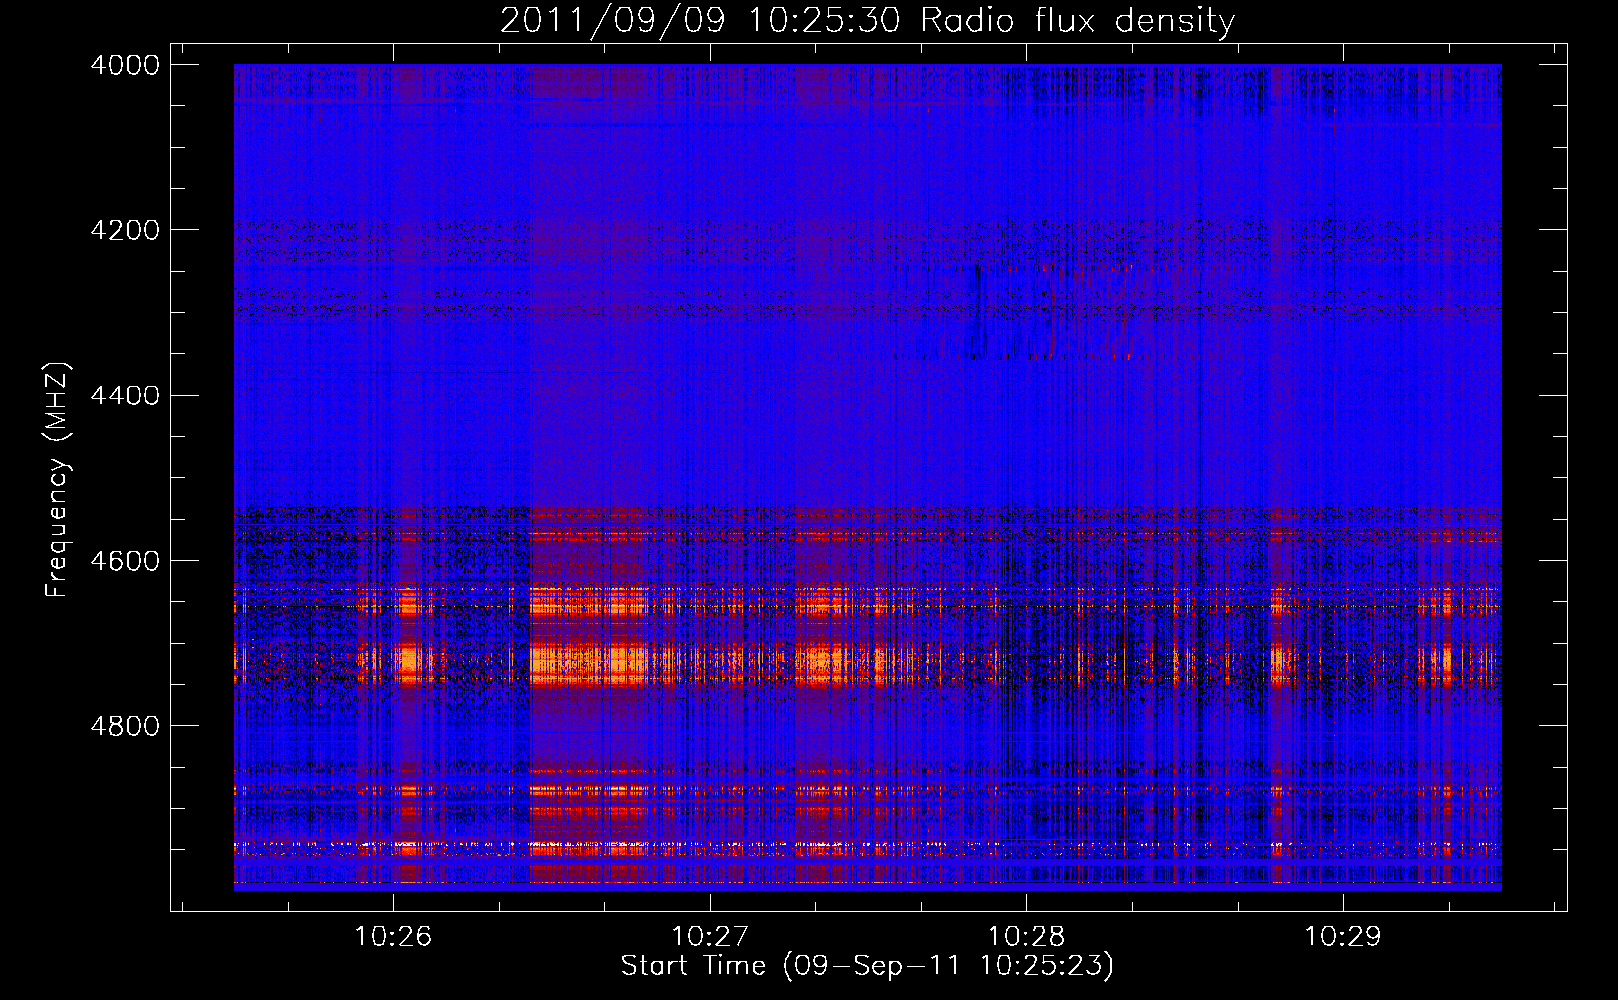Viewport: 1618px width, 1000px height.
Task: Click the 4000 frequency axis label
Action: (x=125, y=65)
